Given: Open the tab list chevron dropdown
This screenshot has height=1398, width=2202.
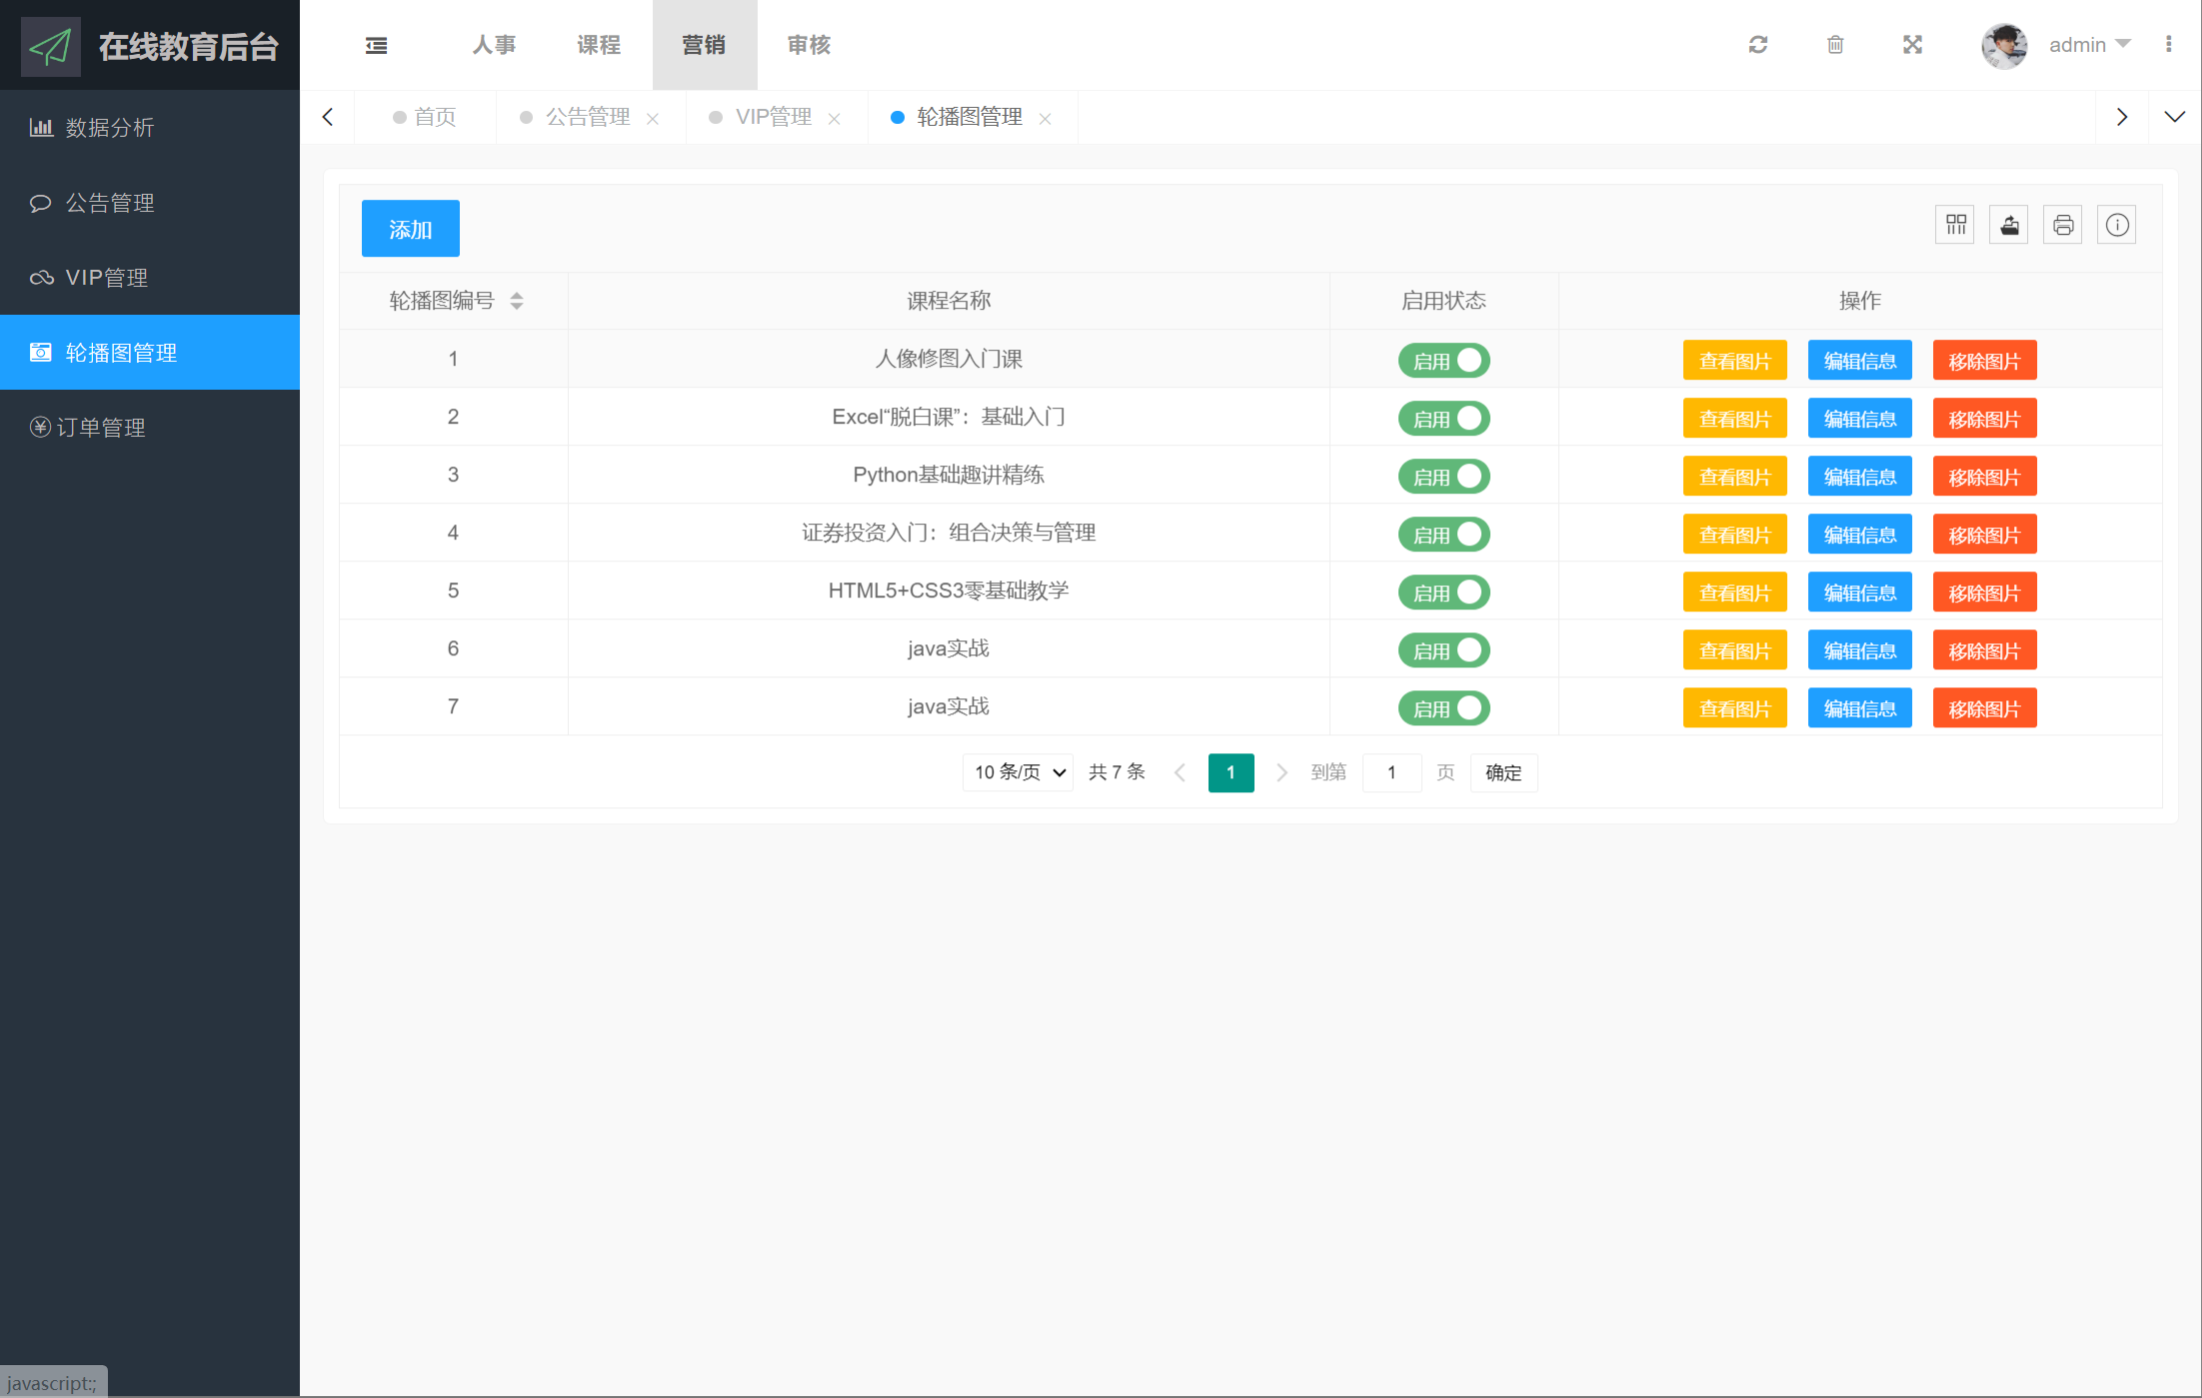Looking at the screenshot, I should [x=2174, y=117].
